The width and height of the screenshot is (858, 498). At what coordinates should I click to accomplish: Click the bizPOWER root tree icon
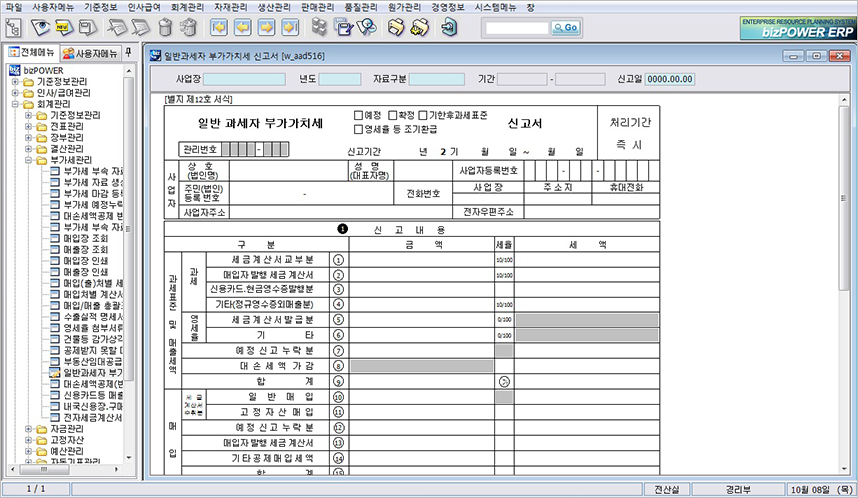[14, 70]
